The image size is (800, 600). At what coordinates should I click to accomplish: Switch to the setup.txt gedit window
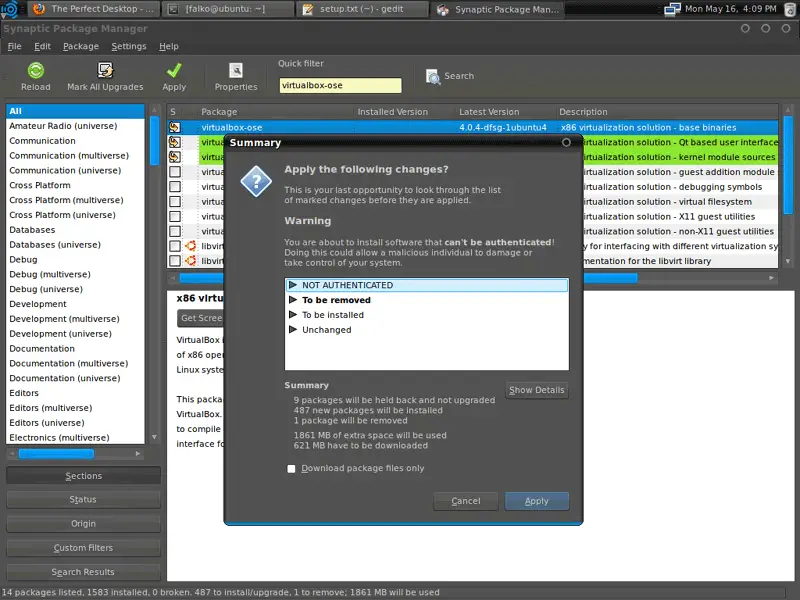[362, 9]
